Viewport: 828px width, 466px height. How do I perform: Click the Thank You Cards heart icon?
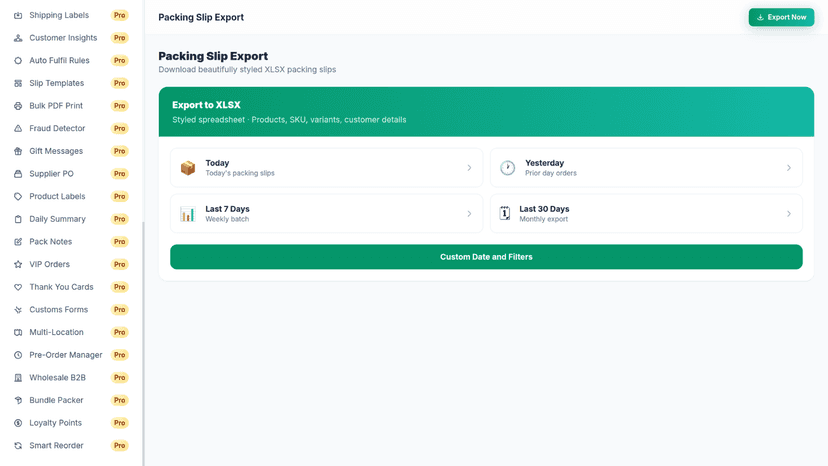18,287
